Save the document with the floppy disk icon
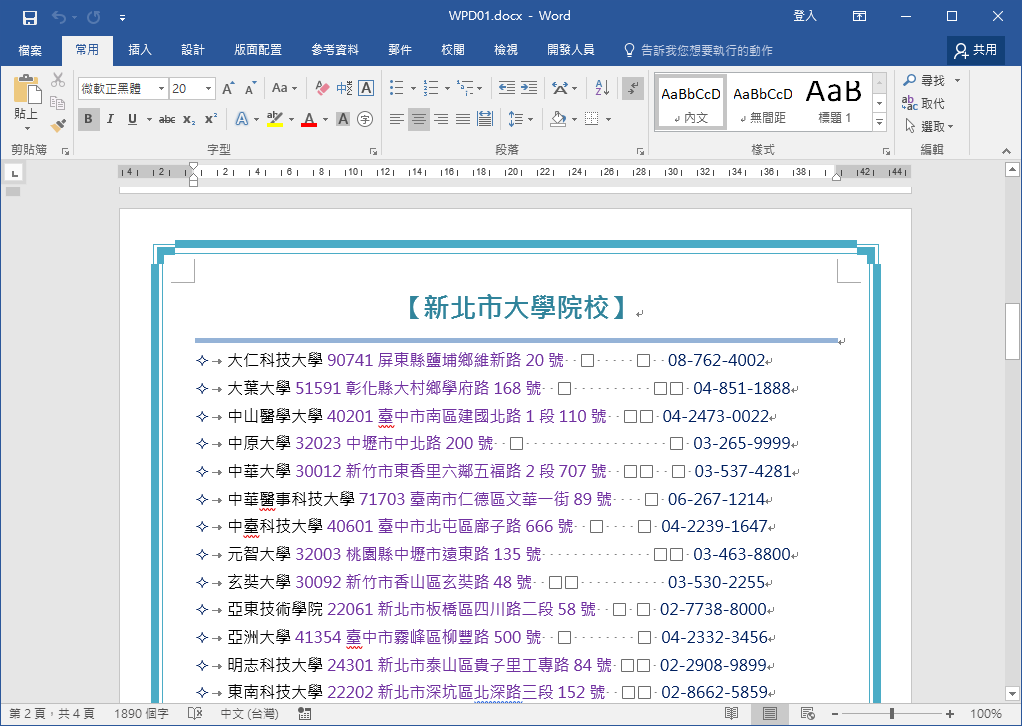The image size is (1022, 726). [x=30, y=18]
